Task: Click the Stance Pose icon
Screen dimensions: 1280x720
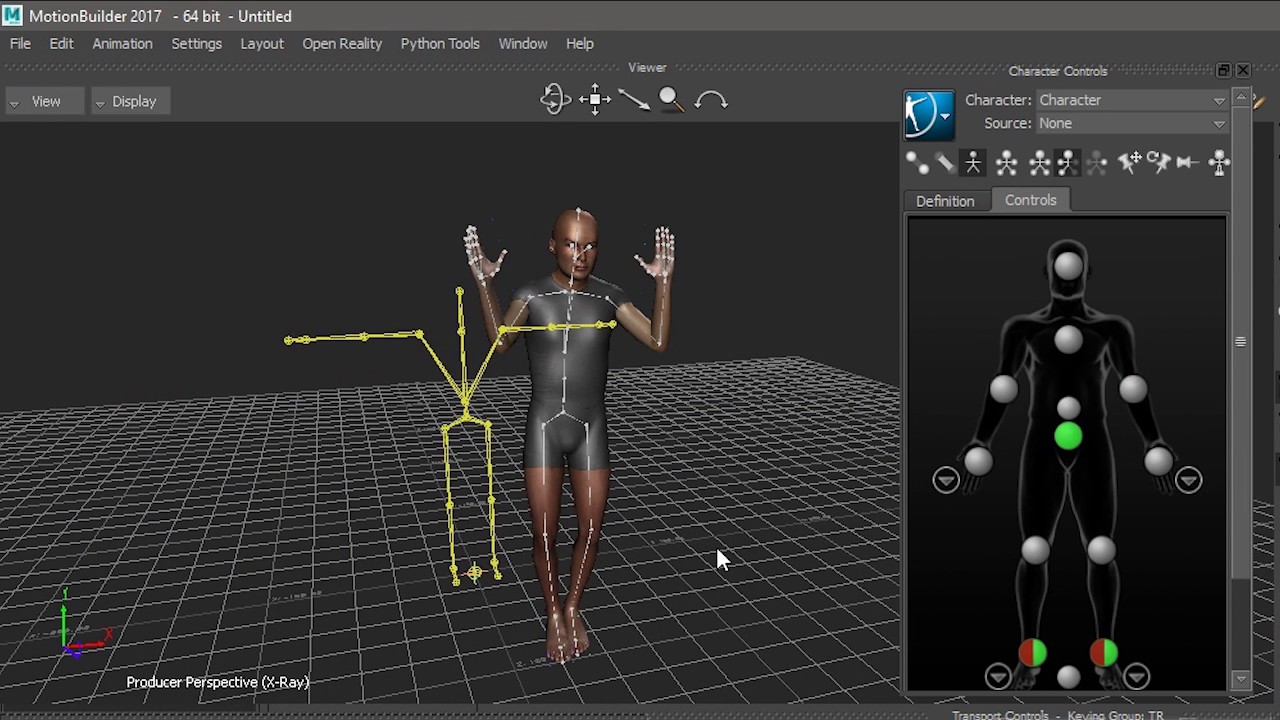Action: (x=1219, y=163)
